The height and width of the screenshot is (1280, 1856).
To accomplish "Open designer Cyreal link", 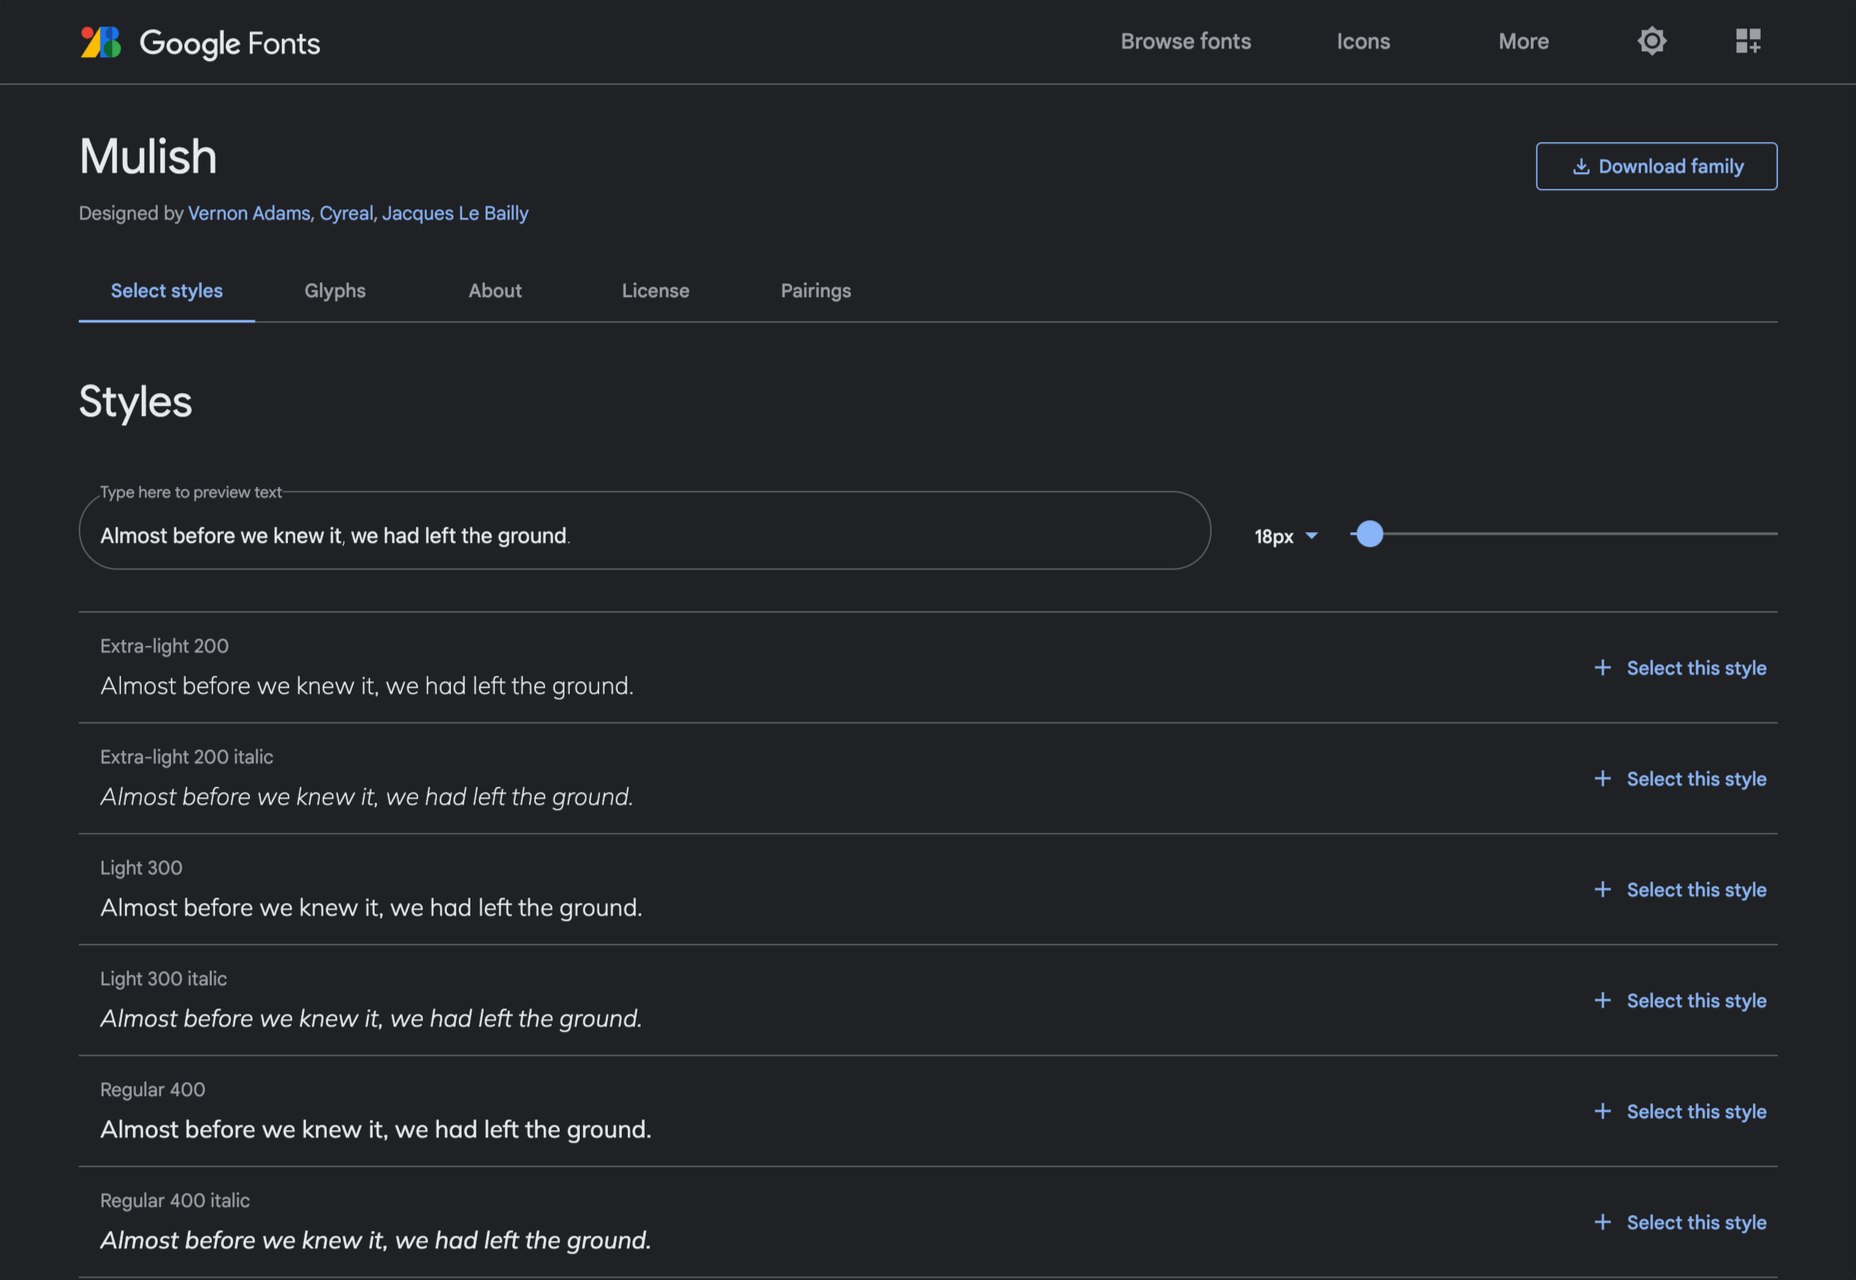I will click(x=346, y=213).
